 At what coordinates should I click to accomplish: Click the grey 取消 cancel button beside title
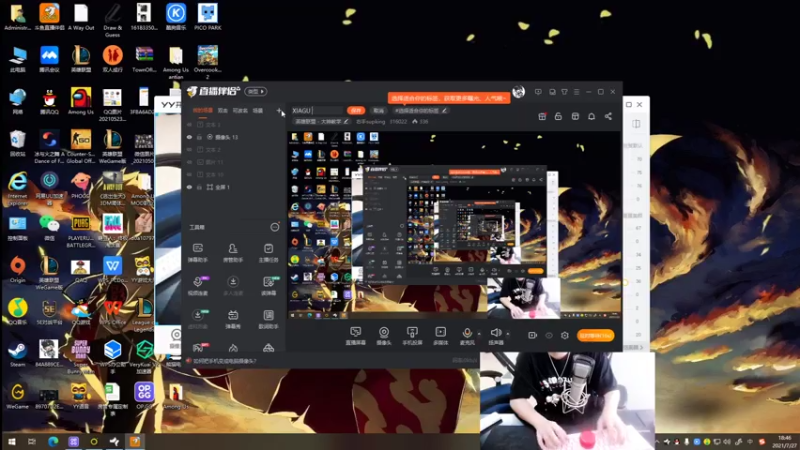(378, 110)
